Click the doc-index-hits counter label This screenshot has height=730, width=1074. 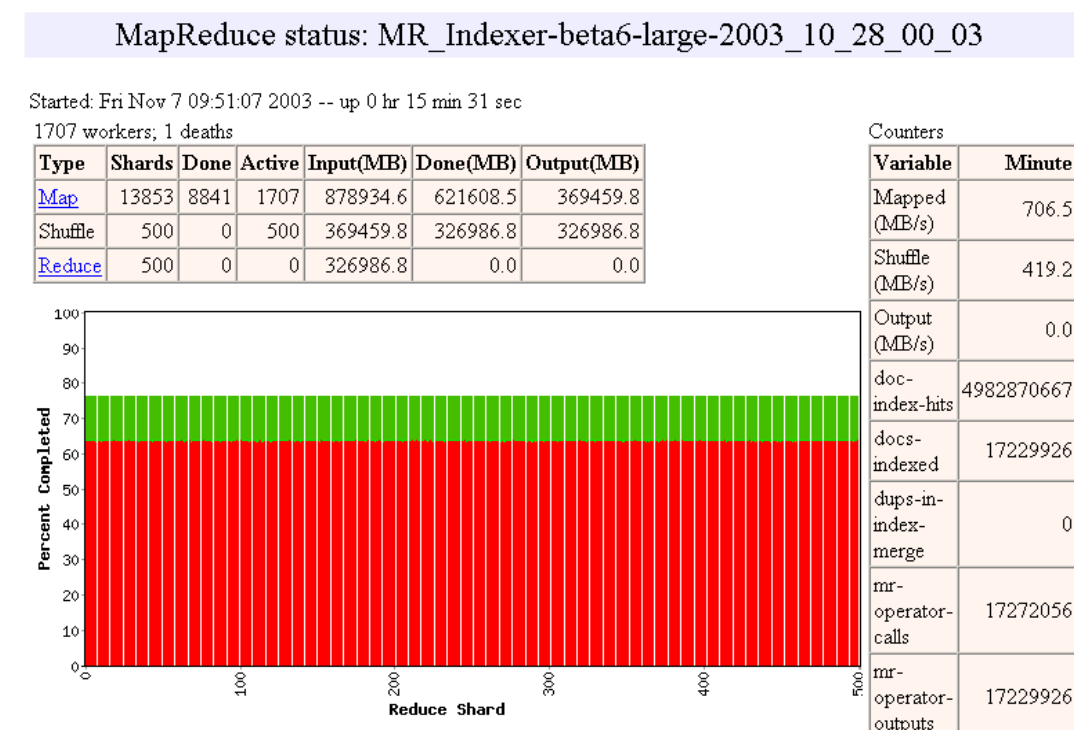pos(913,391)
